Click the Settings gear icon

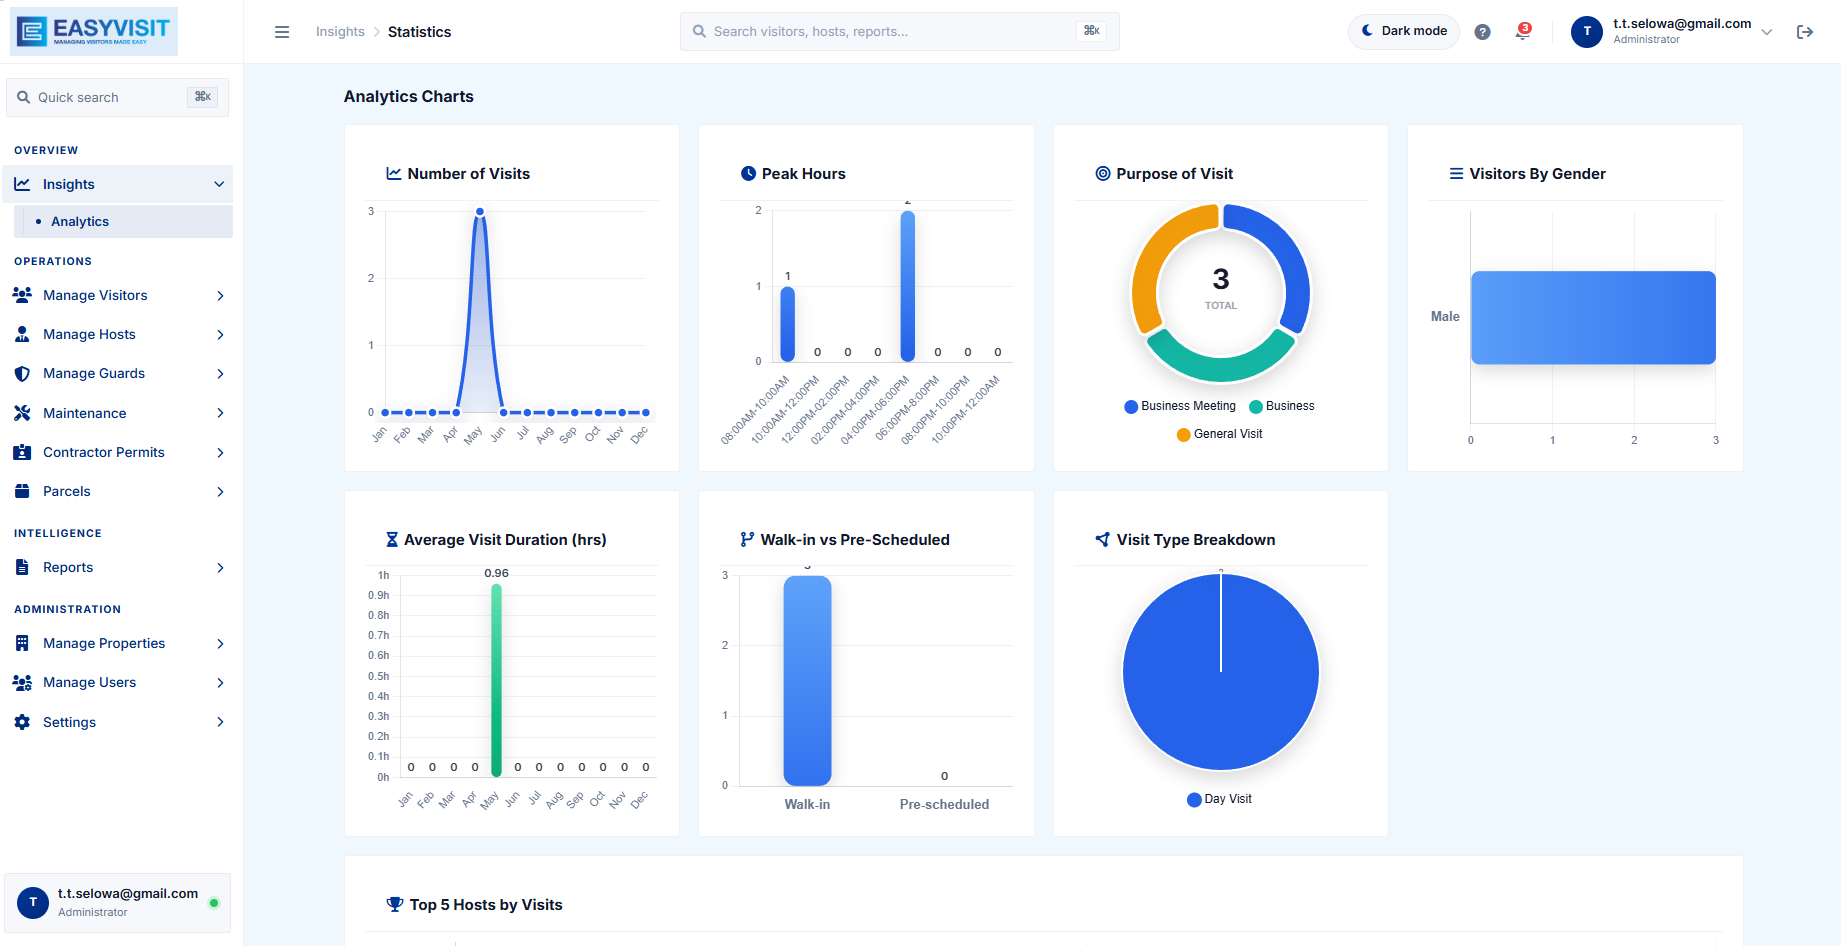[x=22, y=722]
